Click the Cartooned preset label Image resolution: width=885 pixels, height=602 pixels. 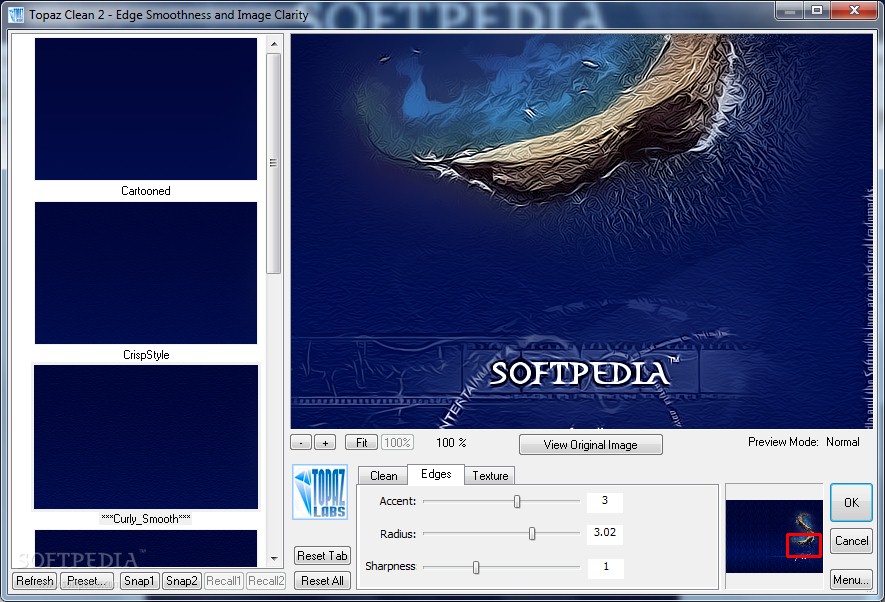tap(146, 191)
